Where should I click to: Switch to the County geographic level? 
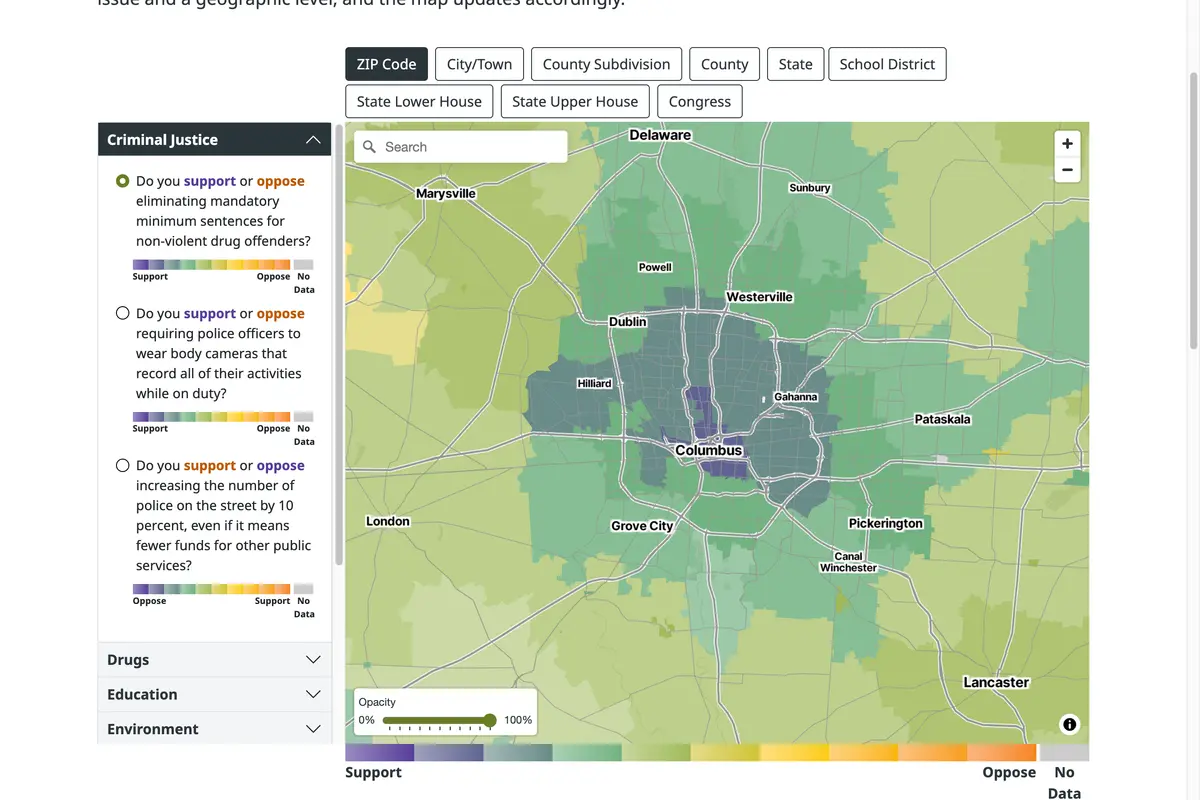click(724, 64)
